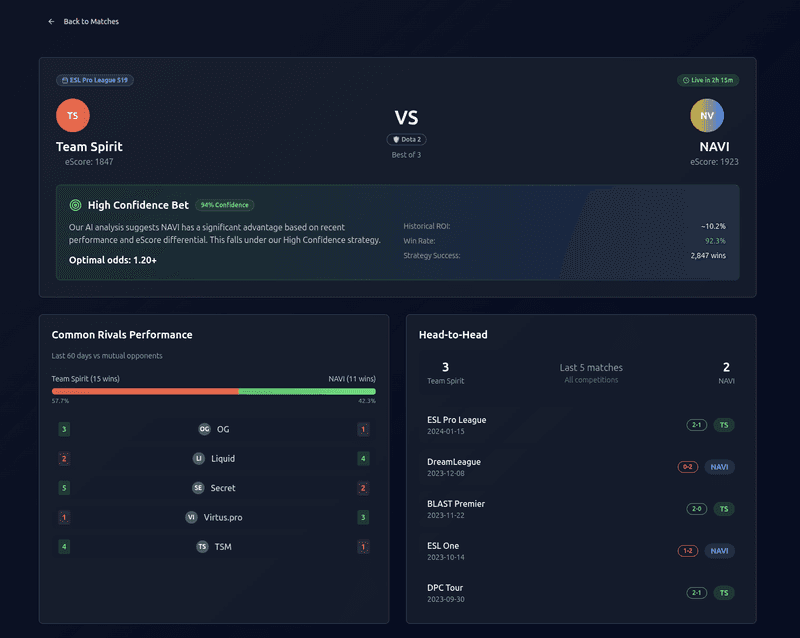800x638 pixels.
Task: Click NAVI's 1 win vs TSM
Action: coord(363,547)
